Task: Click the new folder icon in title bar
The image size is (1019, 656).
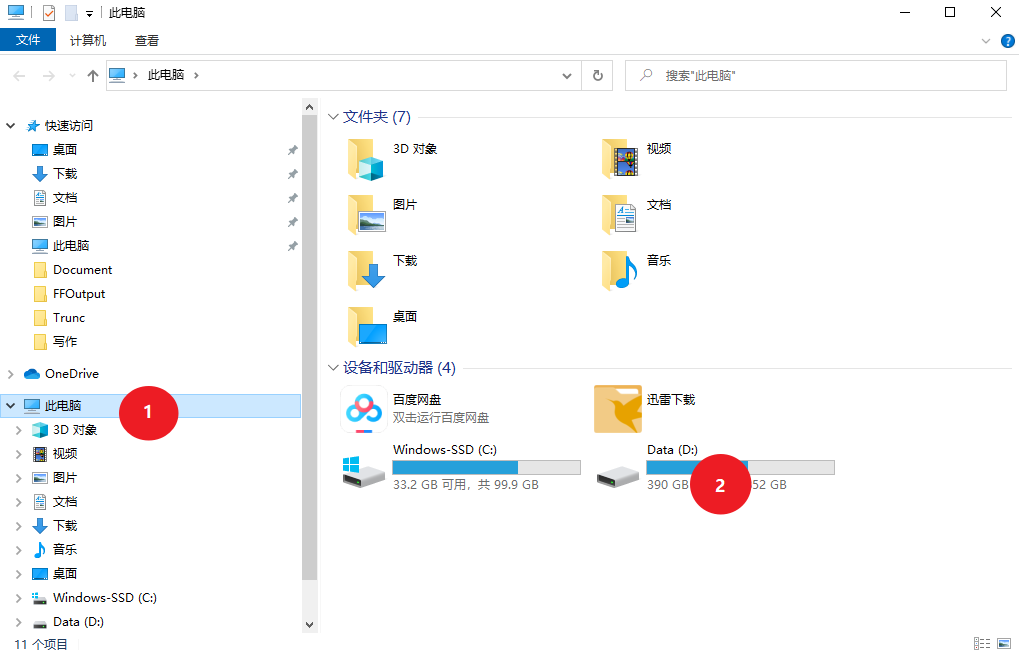Action: (x=71, y=12)
